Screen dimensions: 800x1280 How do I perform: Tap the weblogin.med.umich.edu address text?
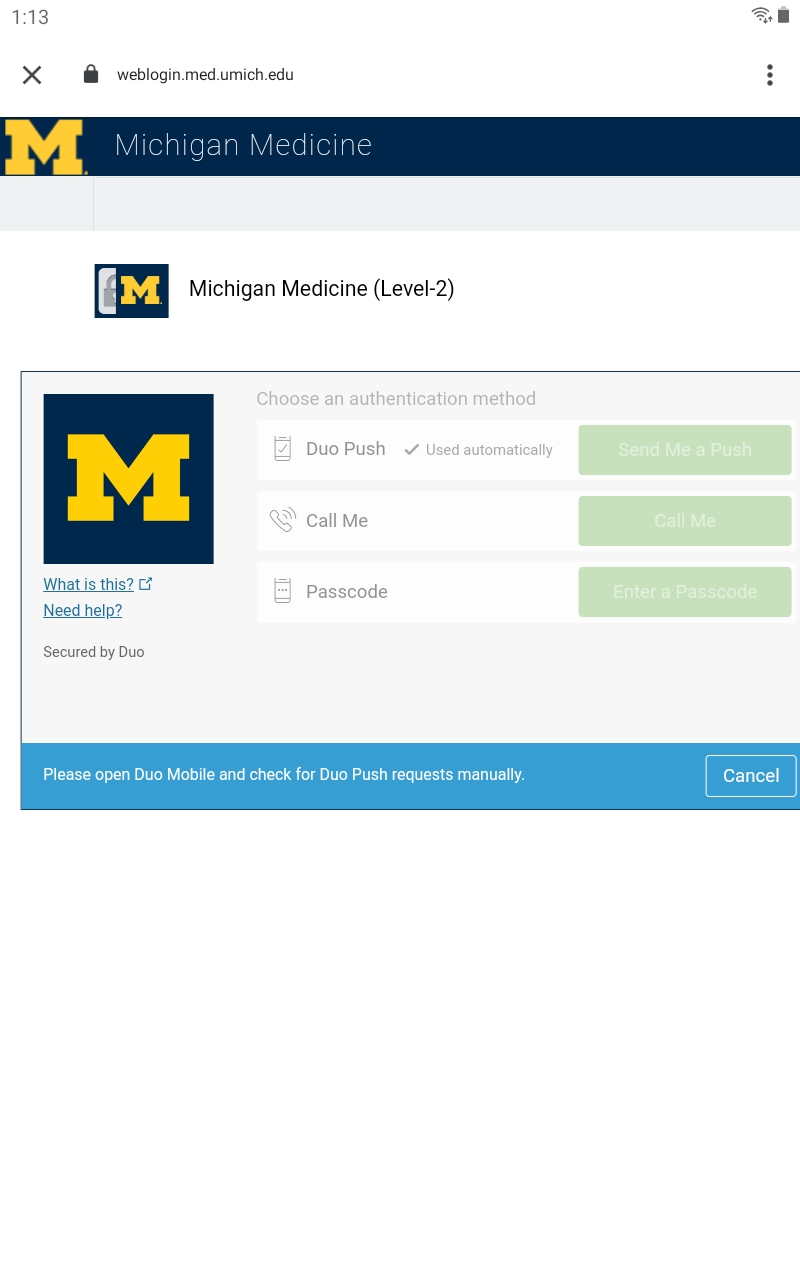205,75
